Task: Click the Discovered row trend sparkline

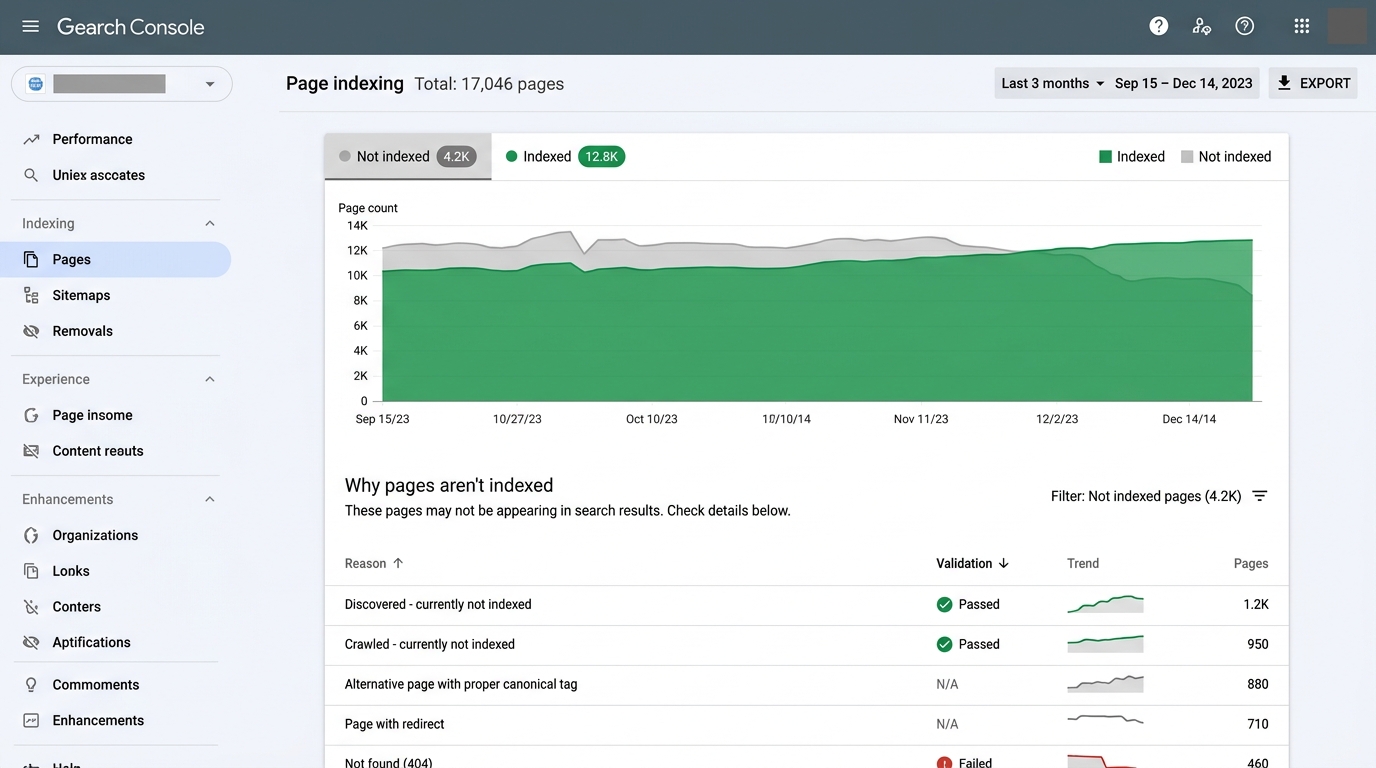Action: [1105, 604]
